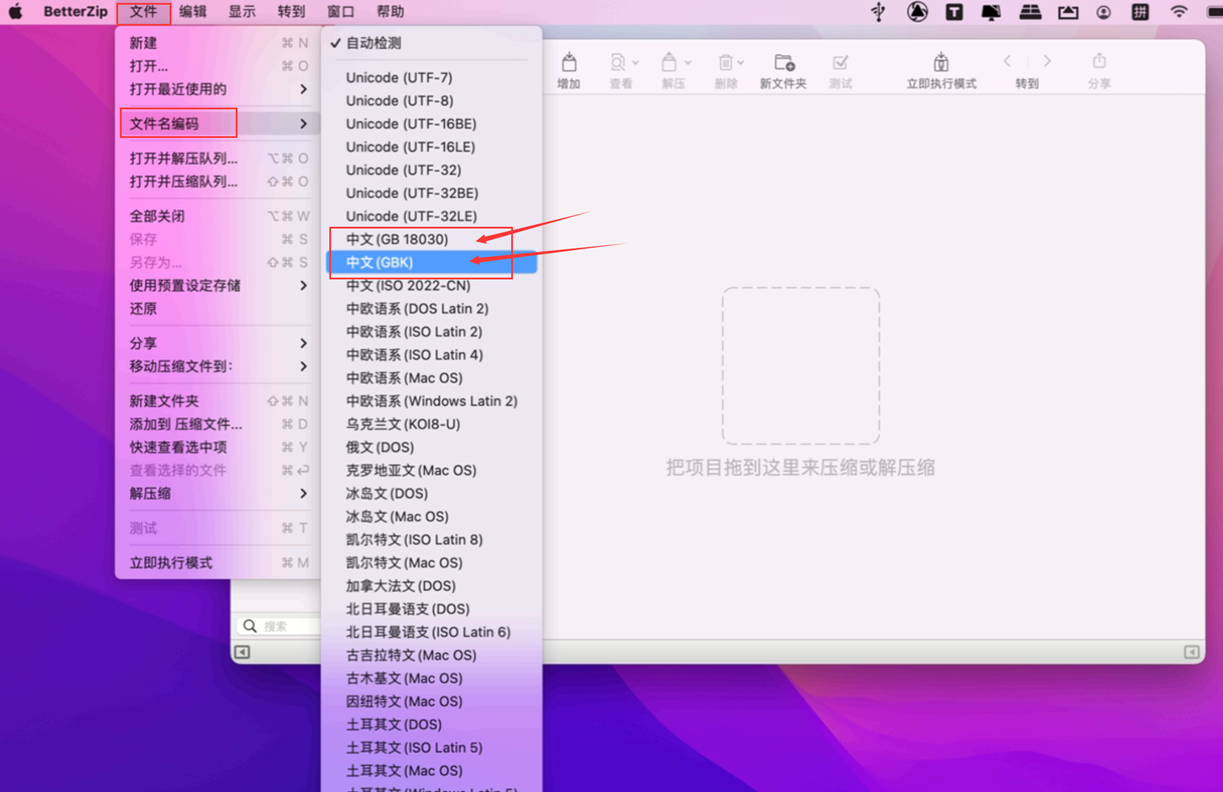Expand the 打开最近使用的 submenu
The image size is (1223, 792).
click(x=180, y=88)
